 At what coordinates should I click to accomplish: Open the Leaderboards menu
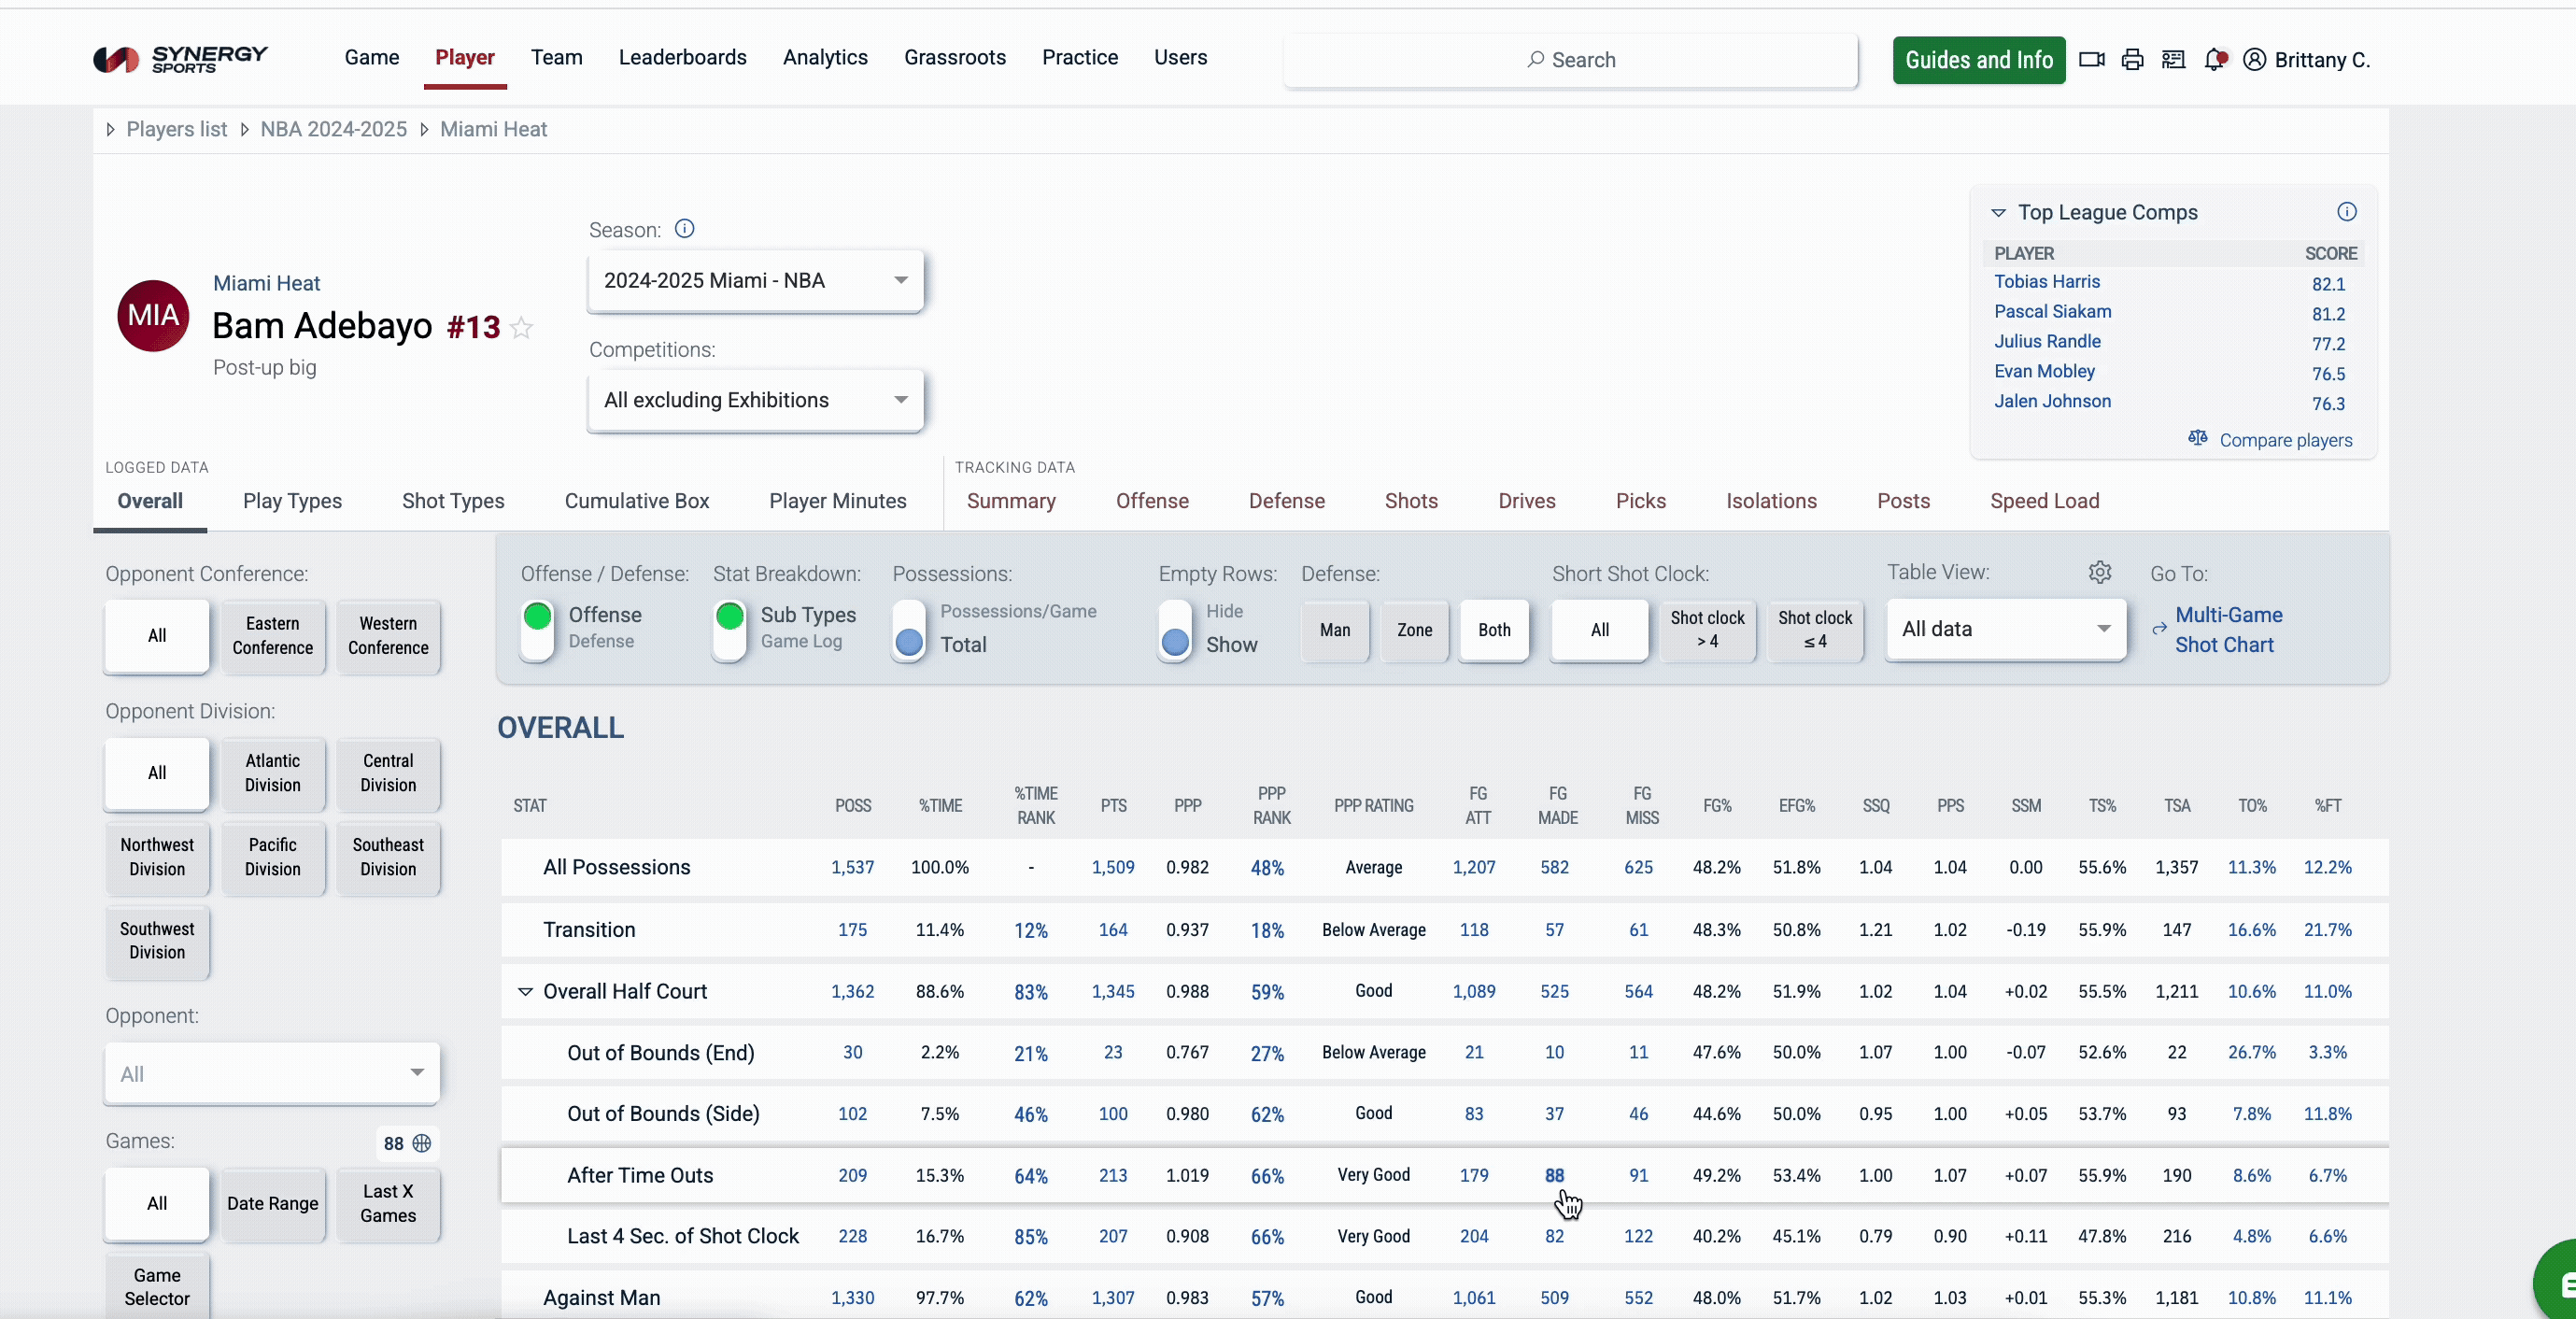click(x=682, y=58)
